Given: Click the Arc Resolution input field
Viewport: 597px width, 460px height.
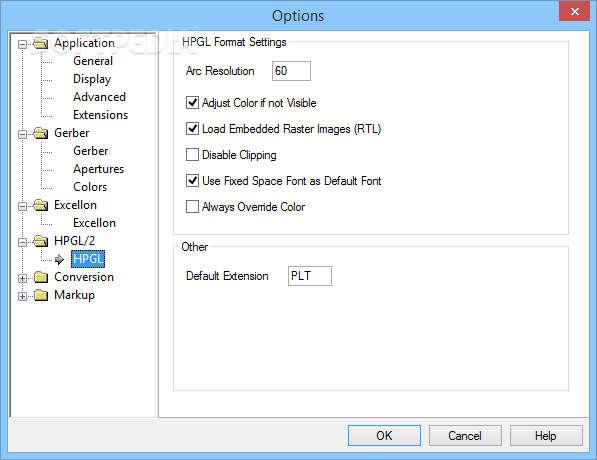Looking at the screenshot, I should (x=291, y=71).
